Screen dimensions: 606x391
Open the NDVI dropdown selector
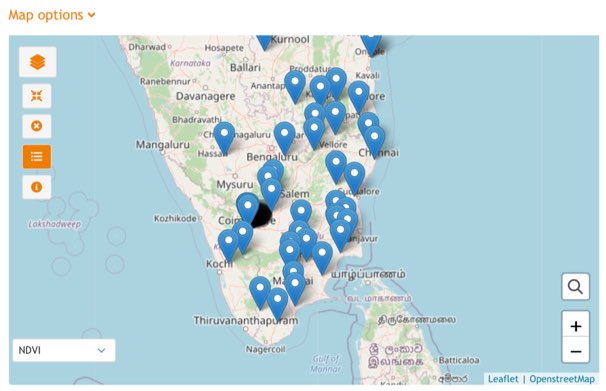[x=64, y=350]
